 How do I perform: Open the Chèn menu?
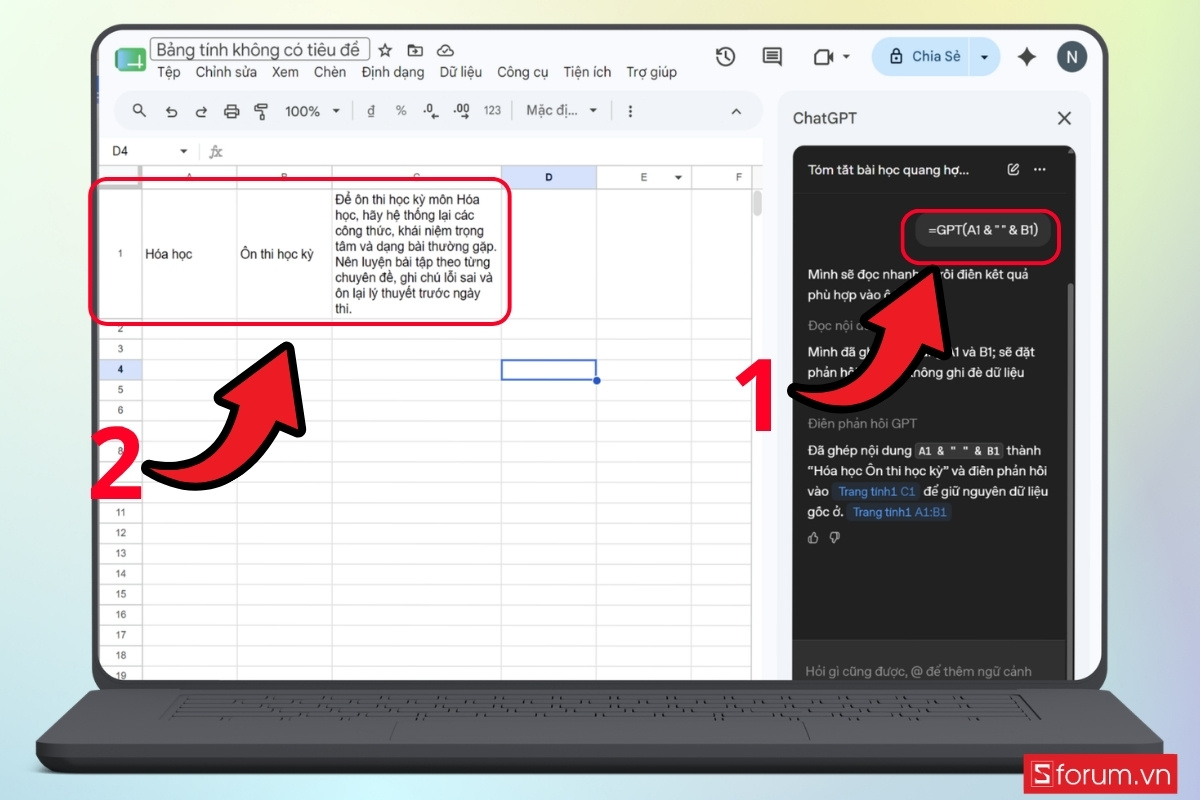[x=330, y=72]
